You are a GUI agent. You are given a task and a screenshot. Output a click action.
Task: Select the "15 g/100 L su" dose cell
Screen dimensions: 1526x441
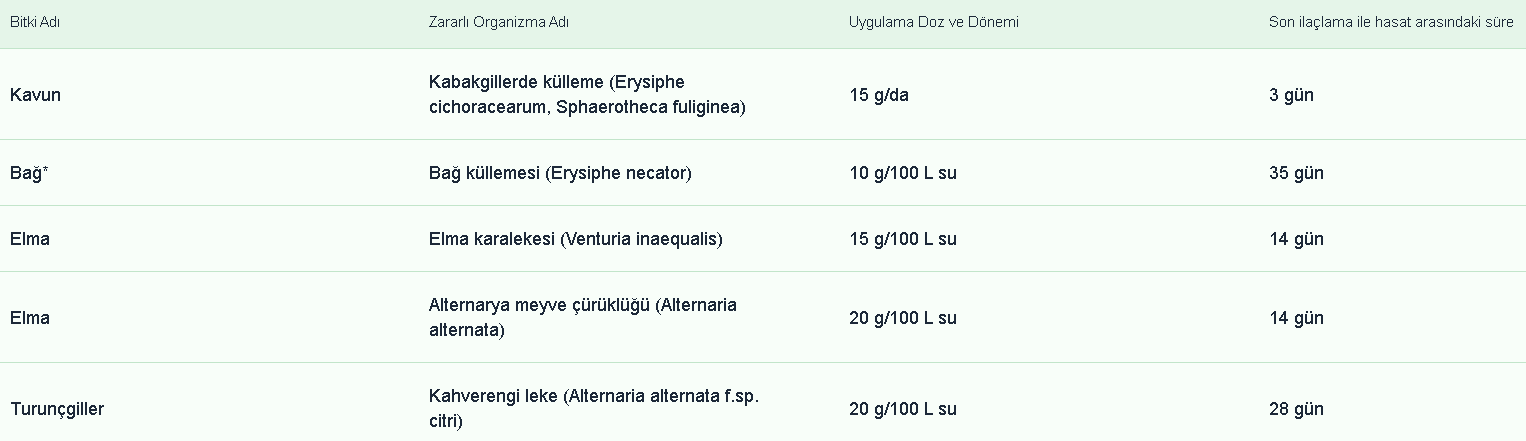[x=903, y=239]
